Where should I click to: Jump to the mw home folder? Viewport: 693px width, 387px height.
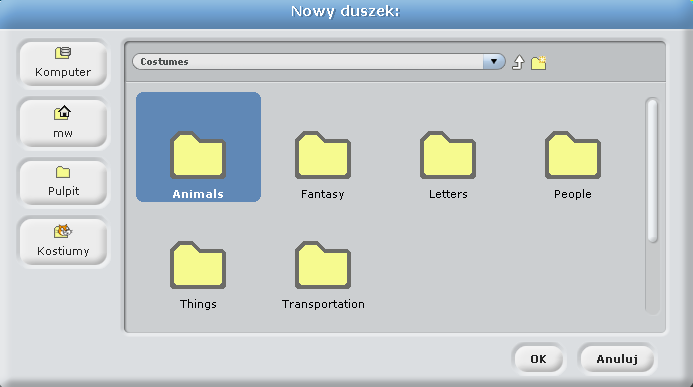63,123
